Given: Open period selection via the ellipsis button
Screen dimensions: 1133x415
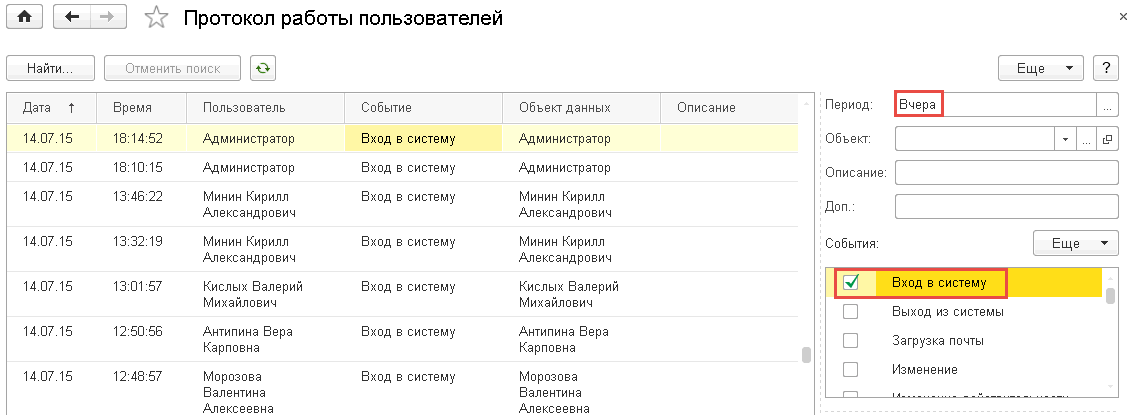Looking at the screenshot, I should (1107, 104).
